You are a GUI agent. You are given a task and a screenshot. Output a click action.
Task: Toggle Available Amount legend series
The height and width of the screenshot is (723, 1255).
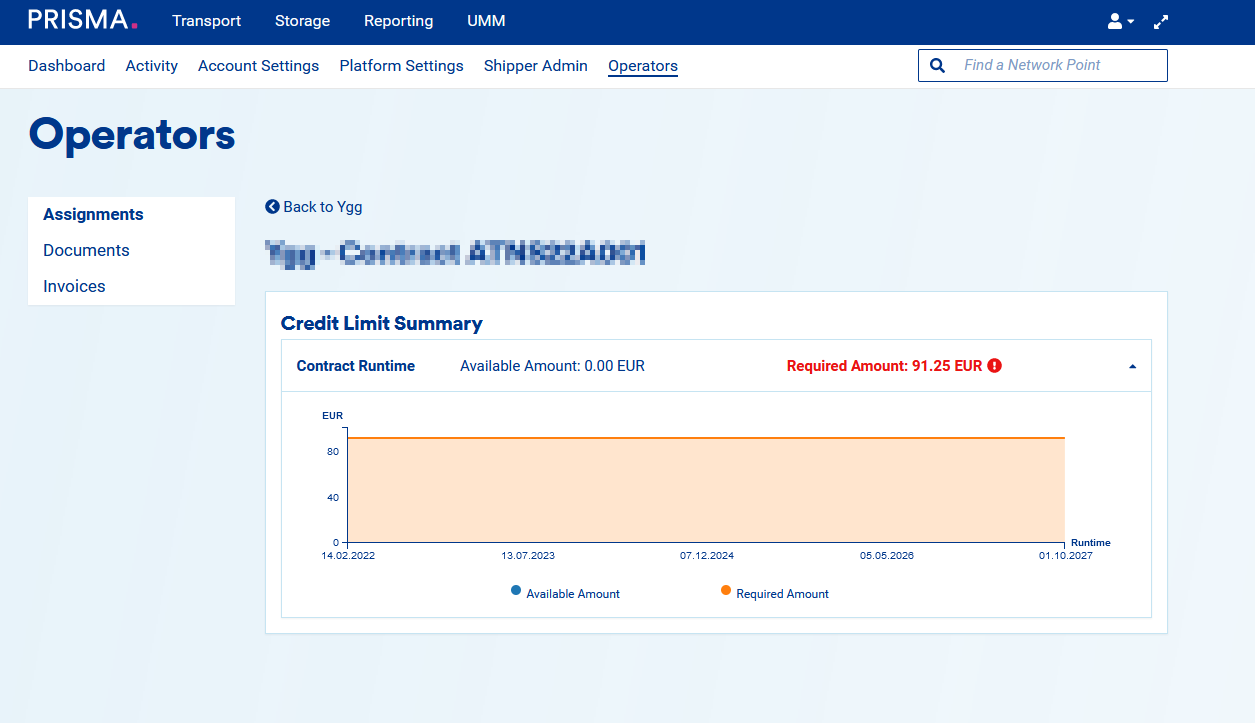point(565,593)
